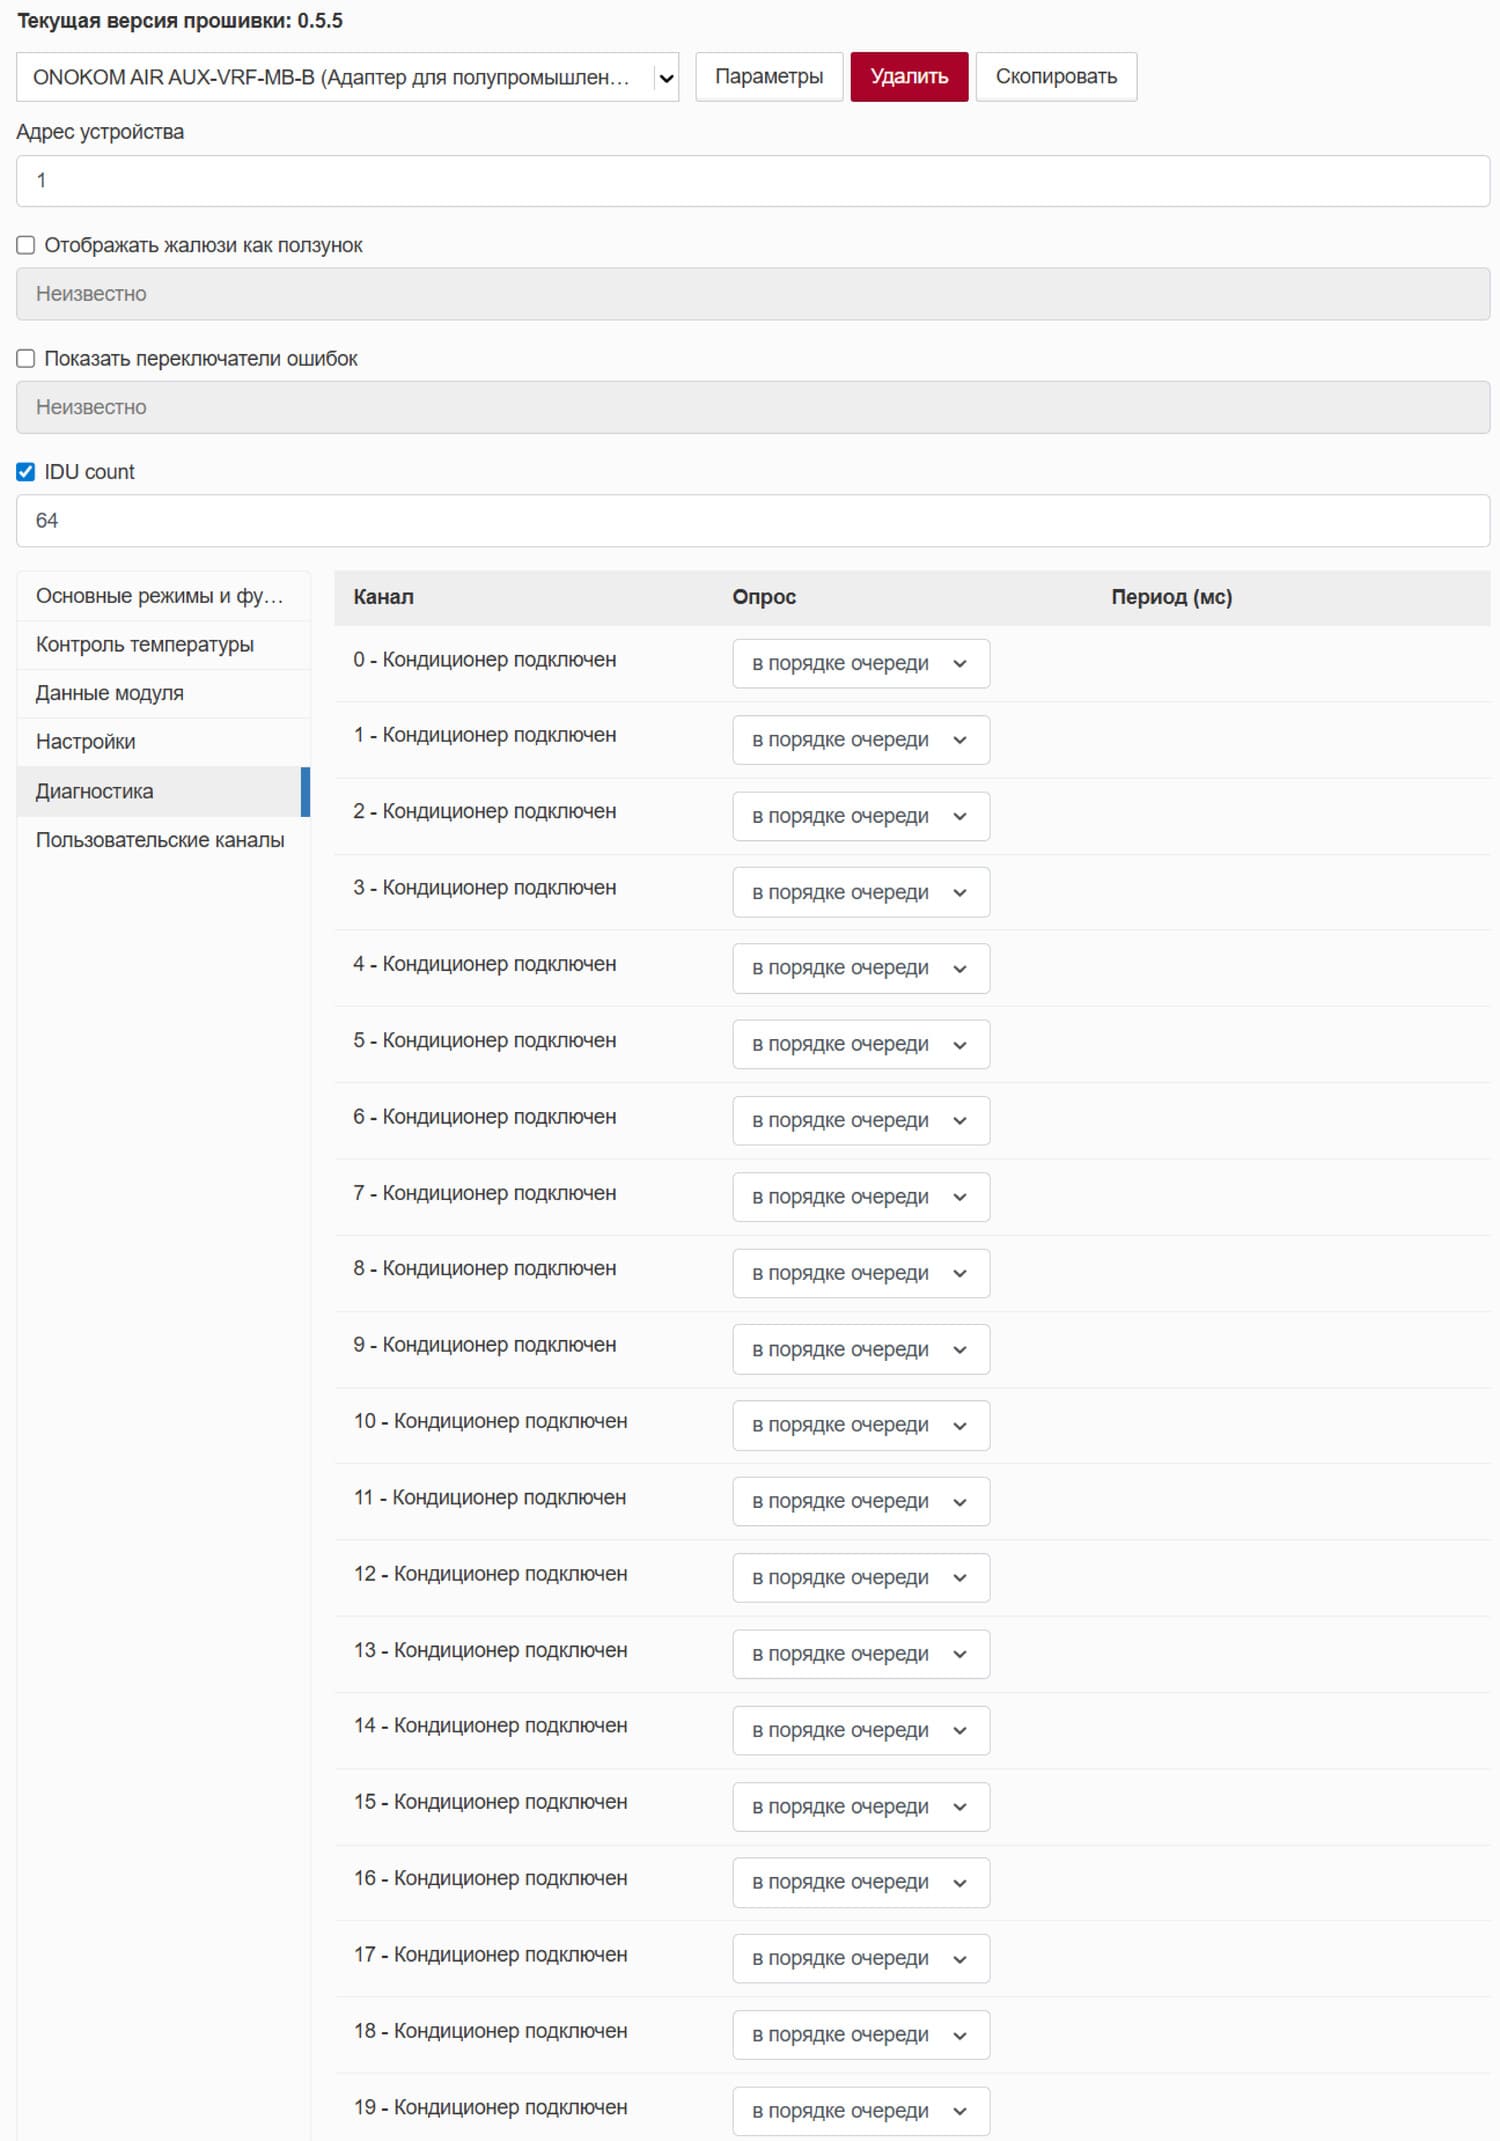Open Пользовательские каналы tab
This screenshot has width=1500, height=2141.
[x=162, y=840]
